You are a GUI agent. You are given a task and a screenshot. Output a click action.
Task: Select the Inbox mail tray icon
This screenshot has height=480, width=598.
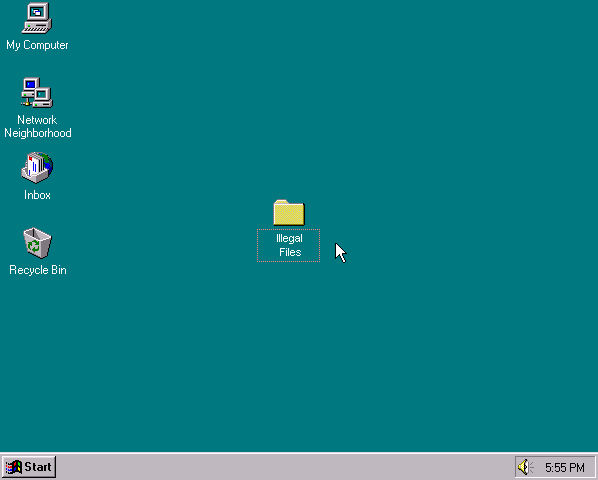(x=37, y=167)
